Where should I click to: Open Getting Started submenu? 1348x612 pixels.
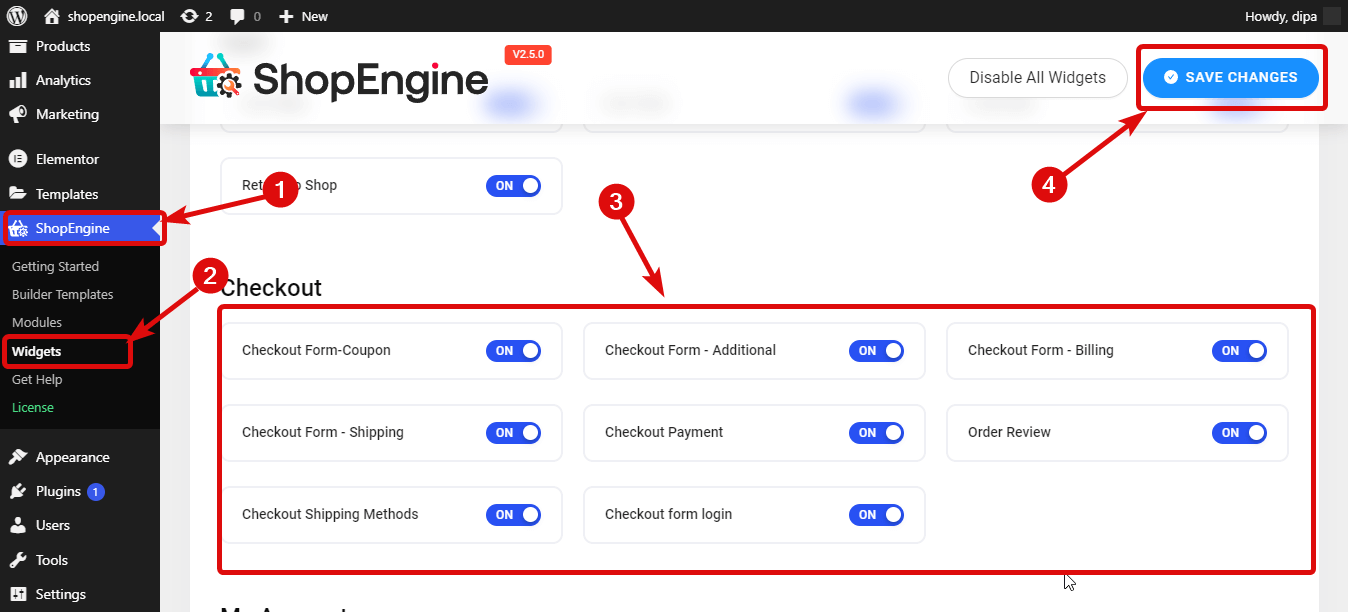point(55,267)
